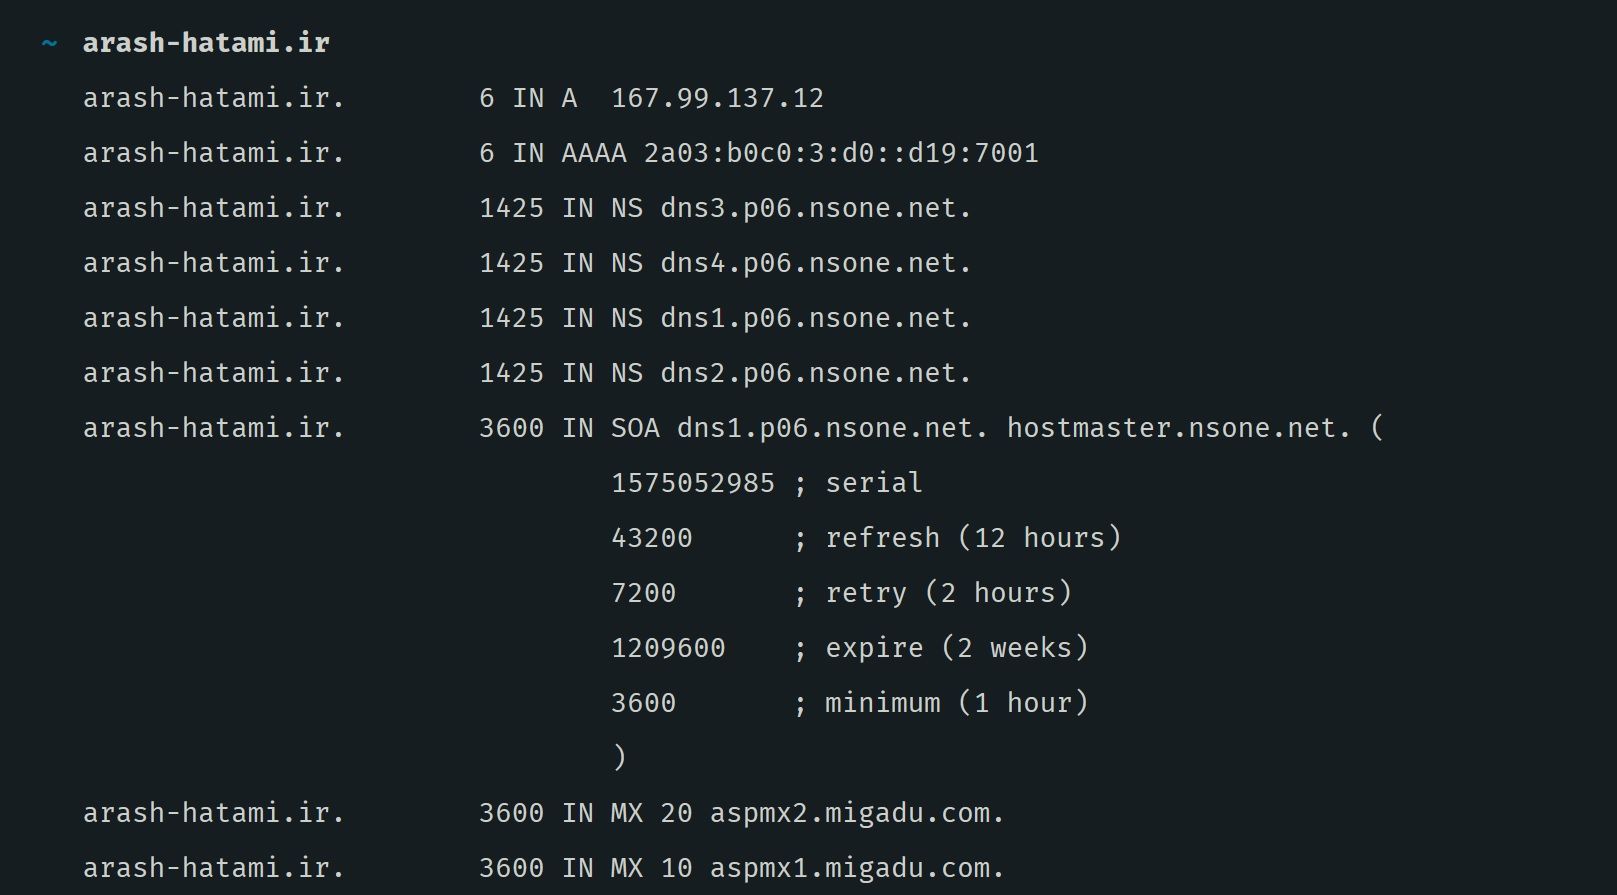Click the MX priority 10 value

coord(676,868)
